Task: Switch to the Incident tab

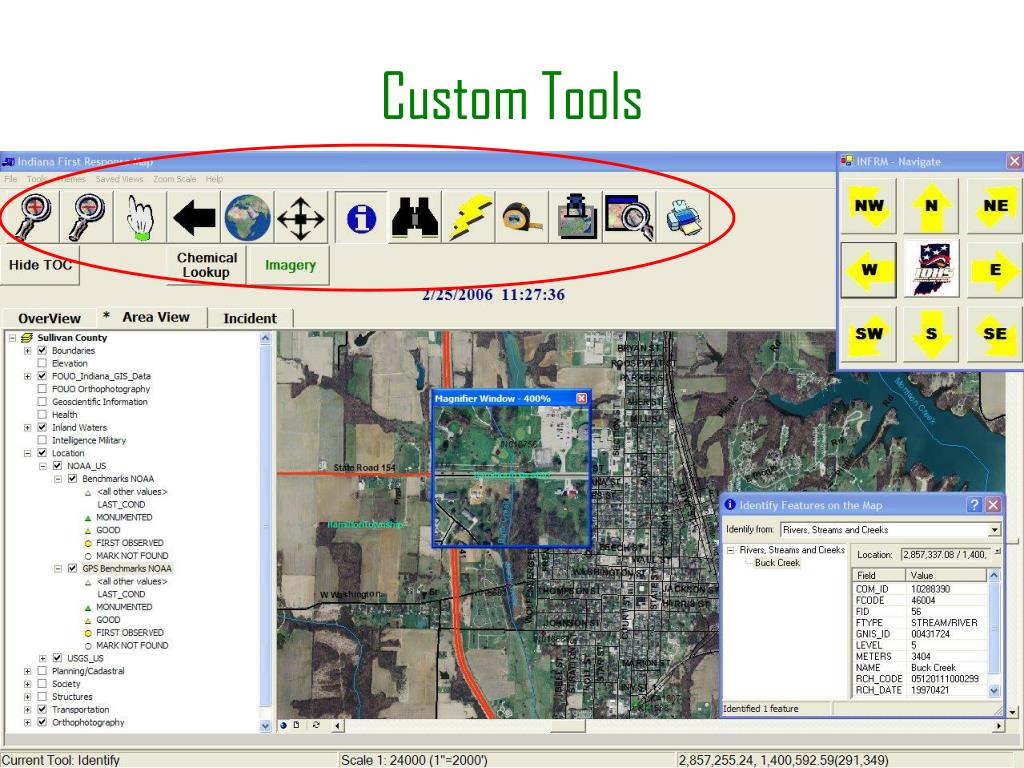Action: pyautogui.click(x=250, y=318)
